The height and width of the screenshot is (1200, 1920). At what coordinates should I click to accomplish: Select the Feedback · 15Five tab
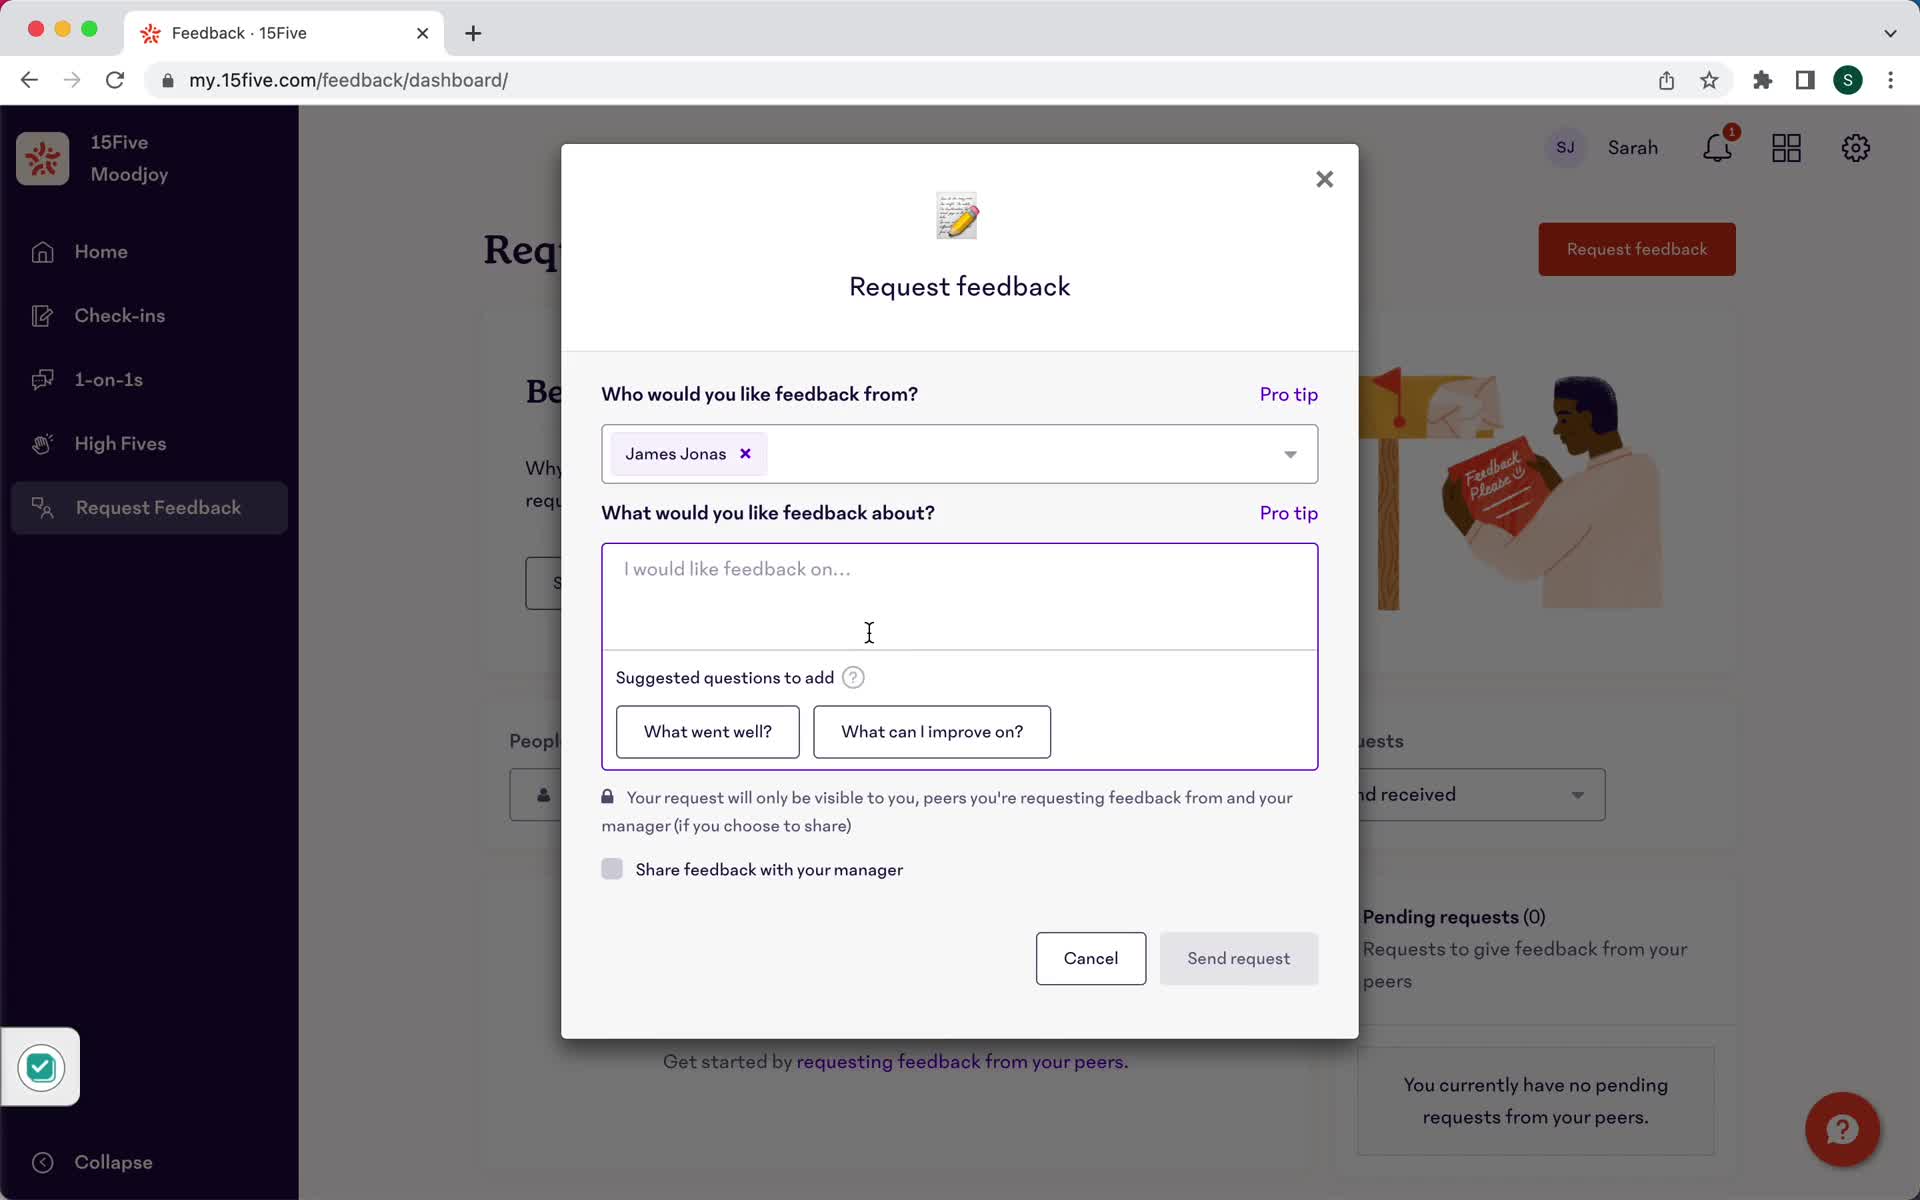284,33
